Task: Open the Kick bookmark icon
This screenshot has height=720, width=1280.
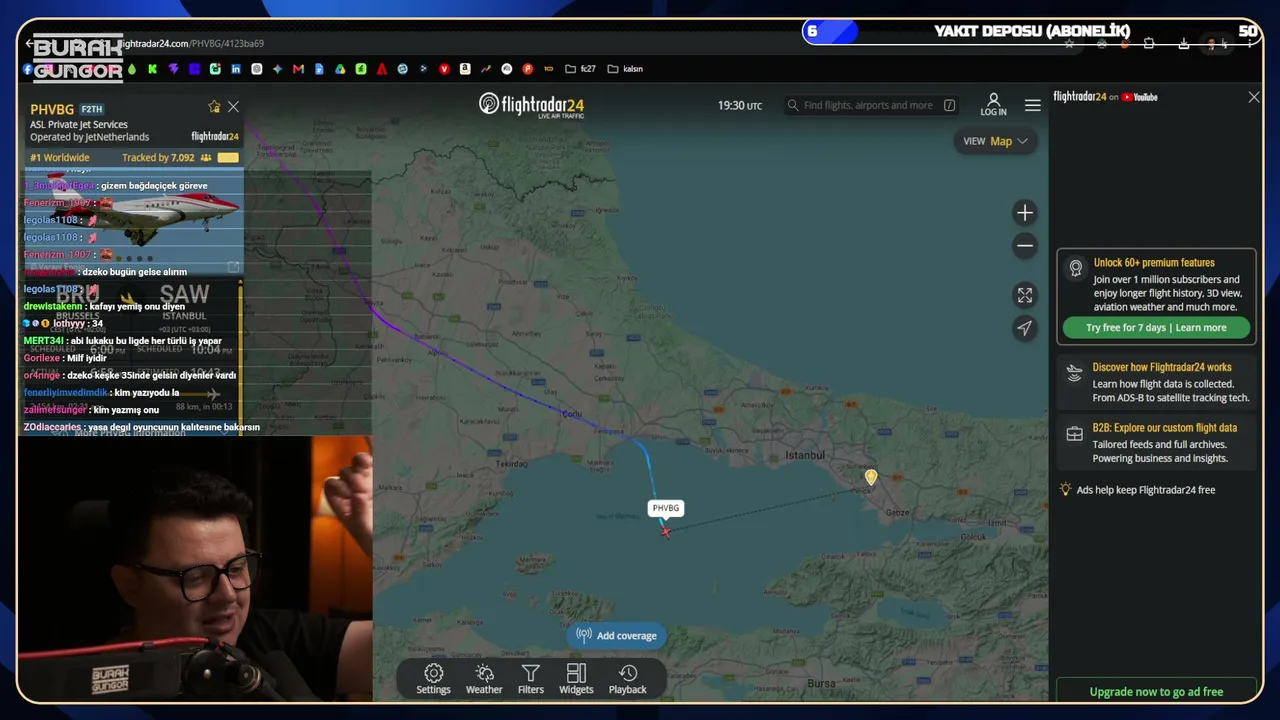Action: (152, 69)
